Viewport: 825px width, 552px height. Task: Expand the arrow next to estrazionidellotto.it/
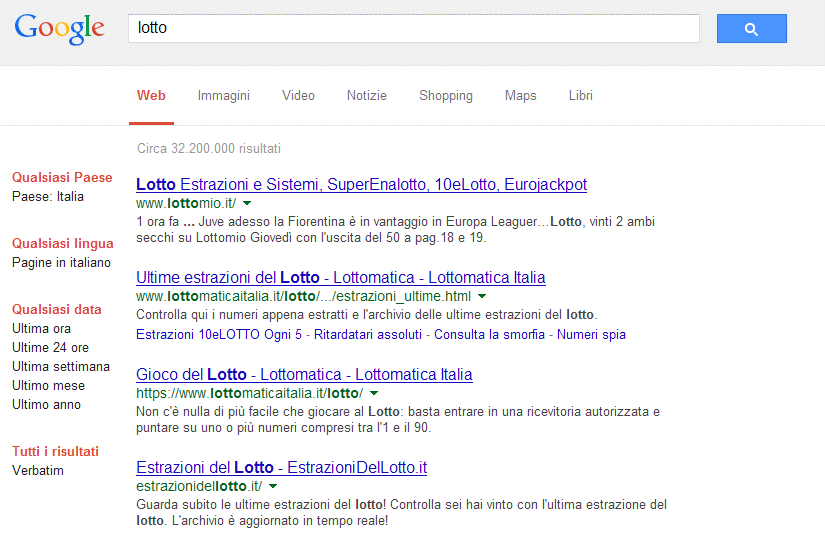pyautogui.click(x=273, y=486)
